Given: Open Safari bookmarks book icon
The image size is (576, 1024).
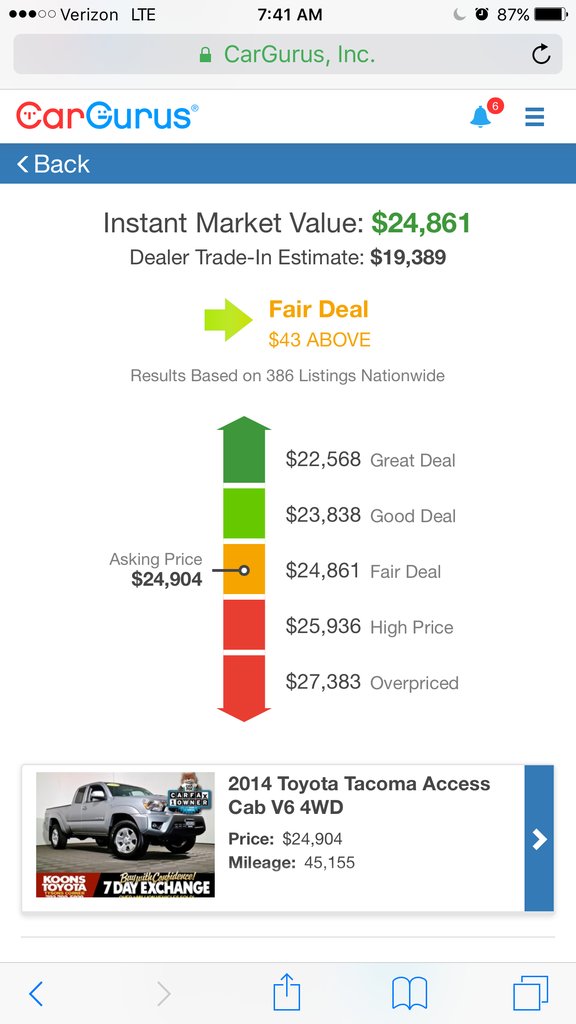Looking at the screenshot, I should click(409, 994).
